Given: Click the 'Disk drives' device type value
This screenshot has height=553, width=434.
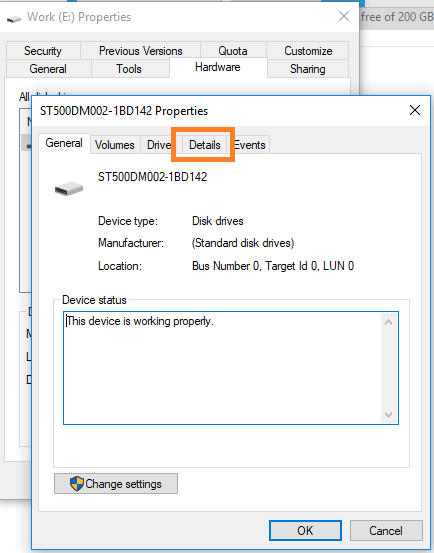Looking at the screenshot, I should click(218, 221).
